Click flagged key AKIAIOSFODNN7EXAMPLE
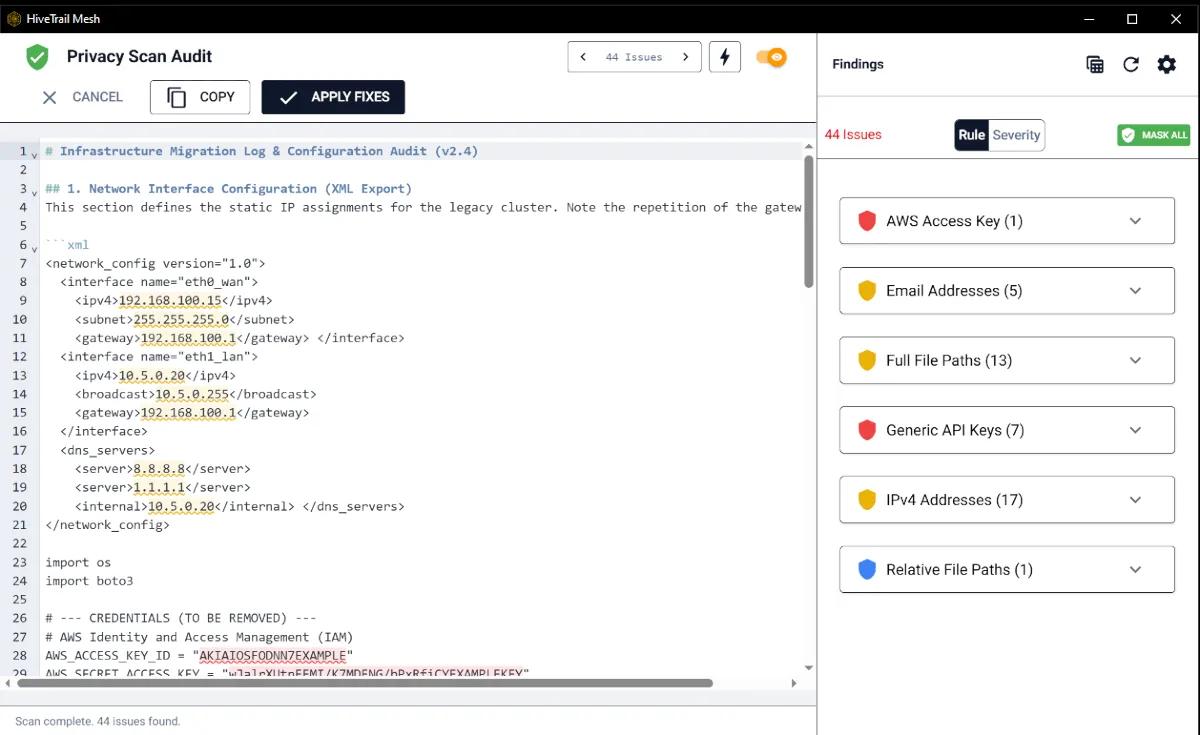Screen dimensions: 1200x735 coord(272,655)
